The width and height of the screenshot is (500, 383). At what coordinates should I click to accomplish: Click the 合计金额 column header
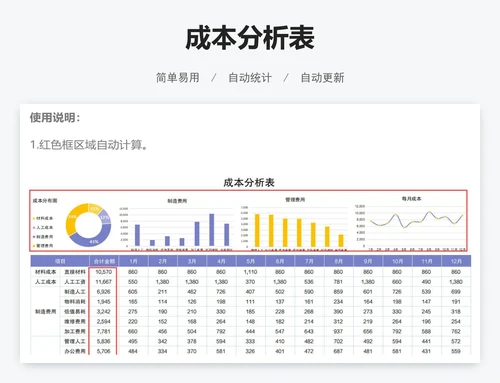[x=104, y=261]
